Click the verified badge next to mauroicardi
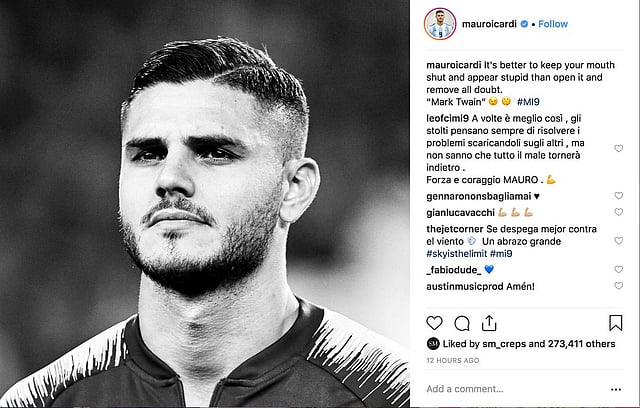The width and height of the screenshot is (640, 408). point(524,24)
